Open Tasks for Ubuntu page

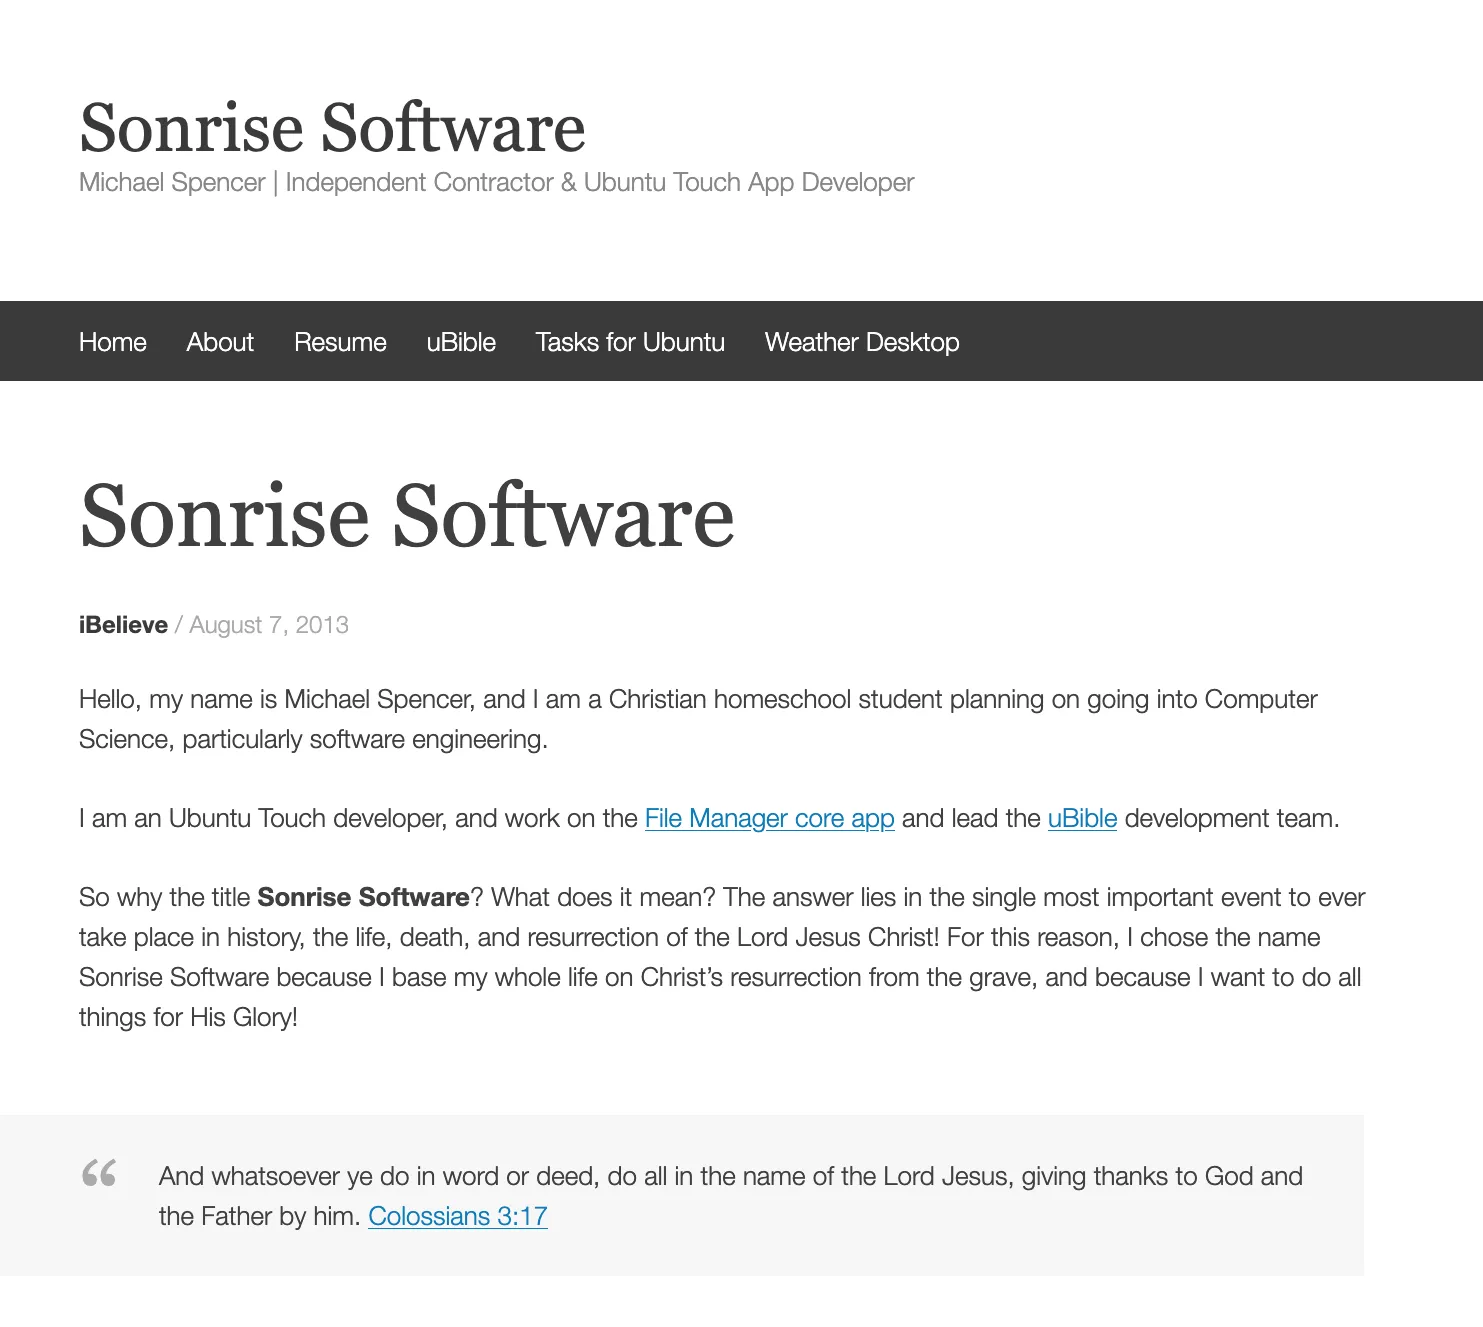coord(630,342)
